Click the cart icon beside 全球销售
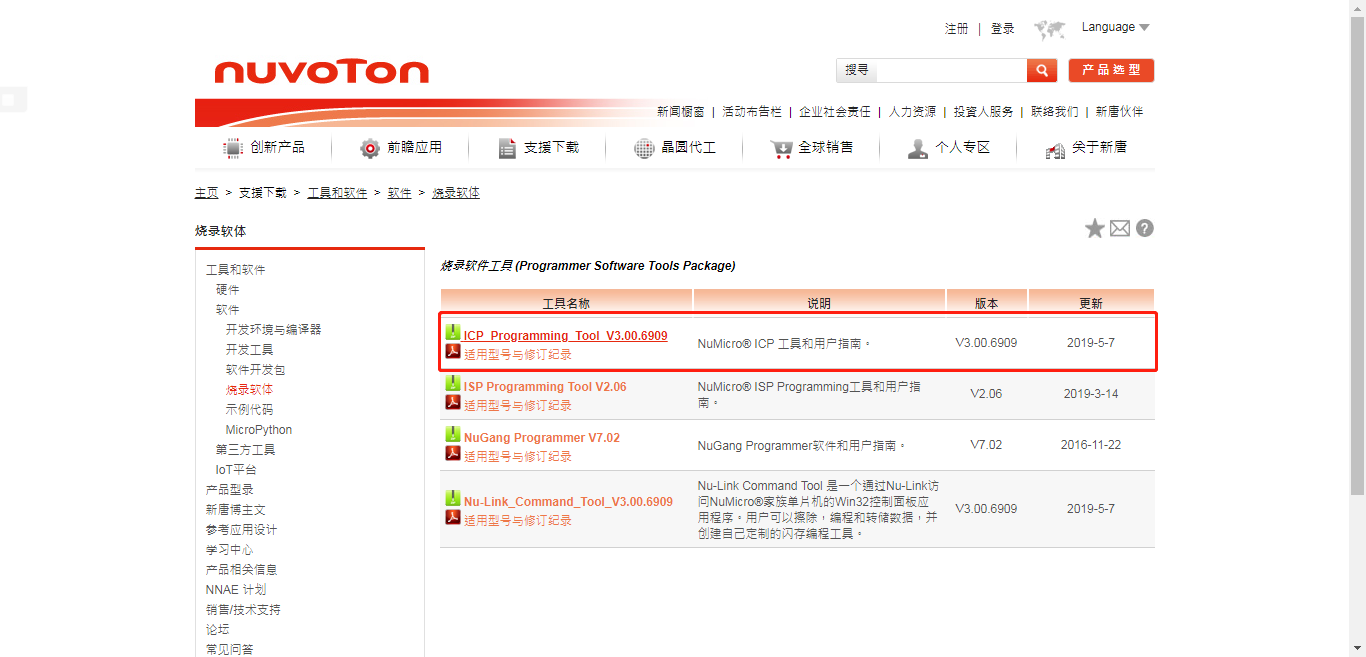The image size is (1366, 657). pos(781,148)
